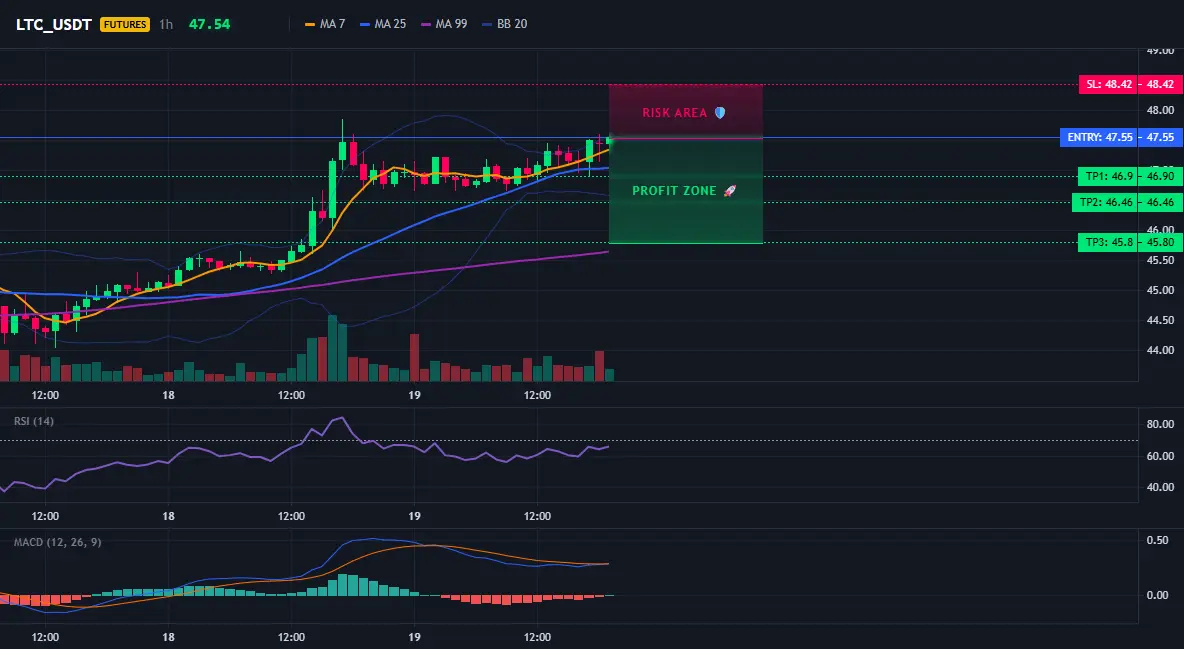
Task: Click the RISK AREA text
Action: [x=674, y=113]
